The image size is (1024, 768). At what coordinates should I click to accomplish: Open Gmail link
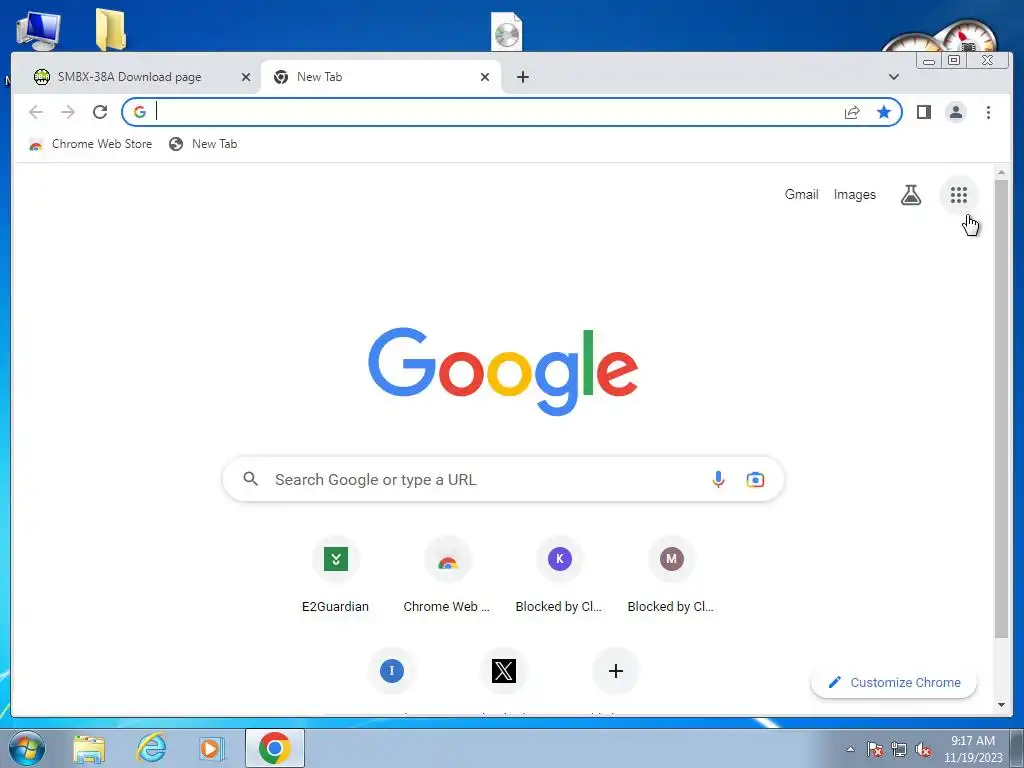click(801, 195)
